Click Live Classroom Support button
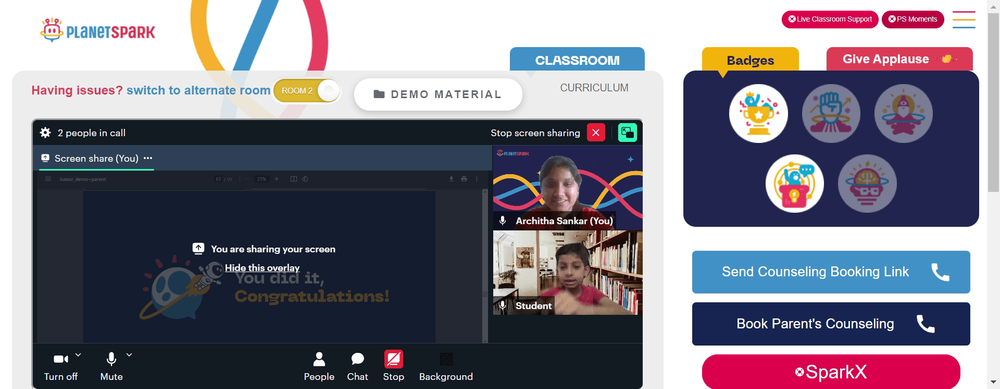 (x=830, y=19)
